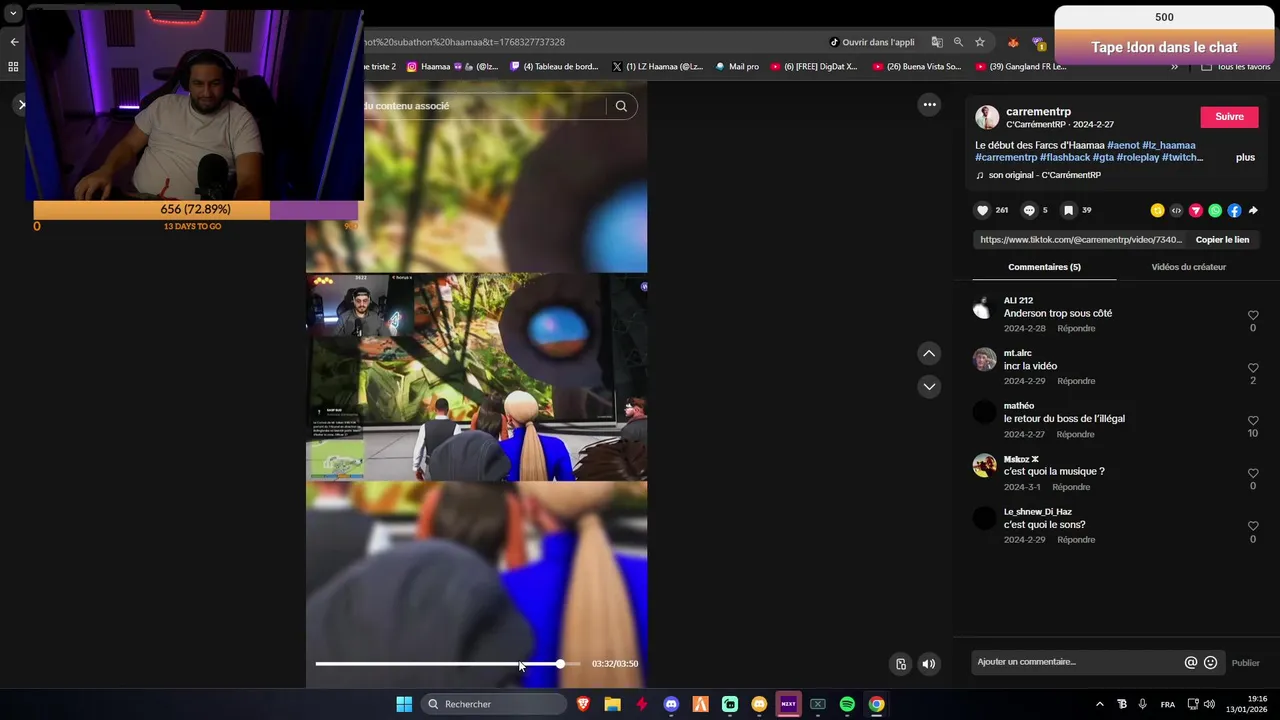Reply to Mskoz's comment
1280x720 pixels.
click(x=1071, y=487)
